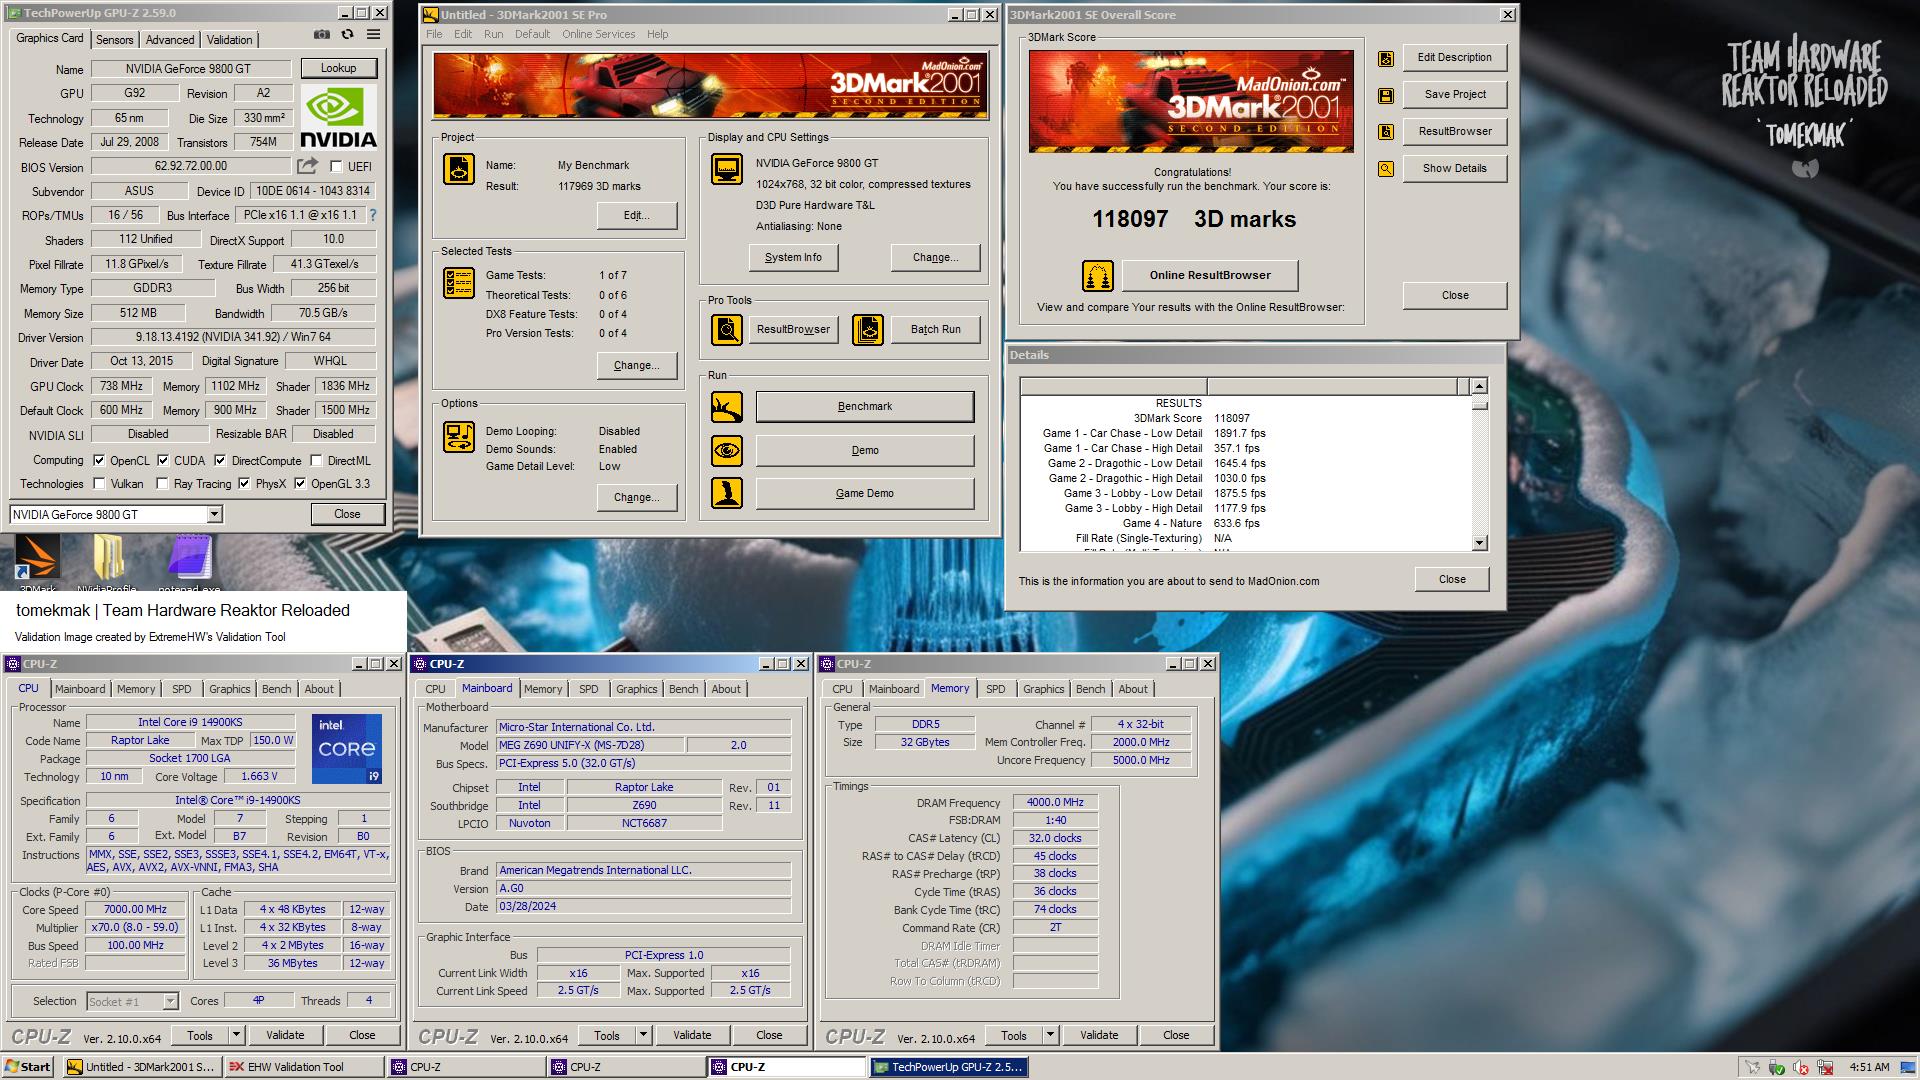Click Project icon in 3DMark2001
This screenshot has height=1080, width=1920.
(459, 169)
